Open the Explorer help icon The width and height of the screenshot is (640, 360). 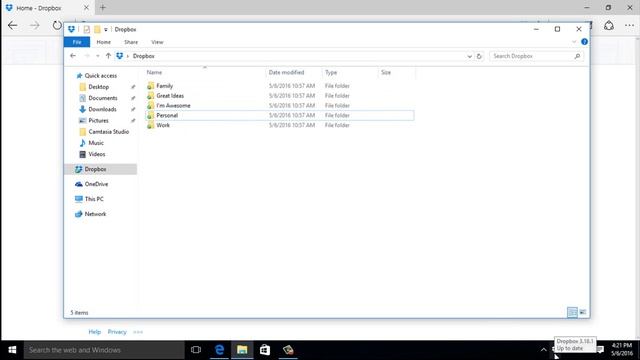tap(584, 42)
